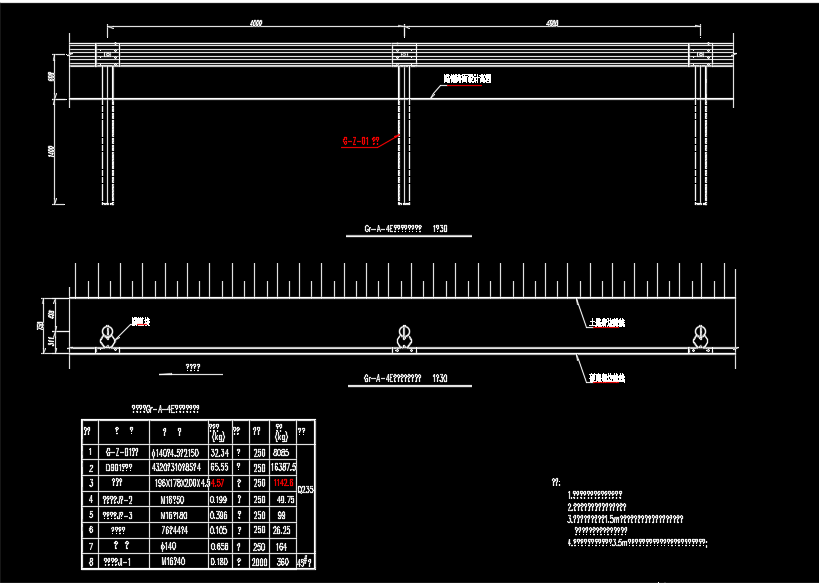Viewport: 819px width, 583px height.
Task: Click the 196X178X200X4.5 specification cell
Action: tap(182, 484)
